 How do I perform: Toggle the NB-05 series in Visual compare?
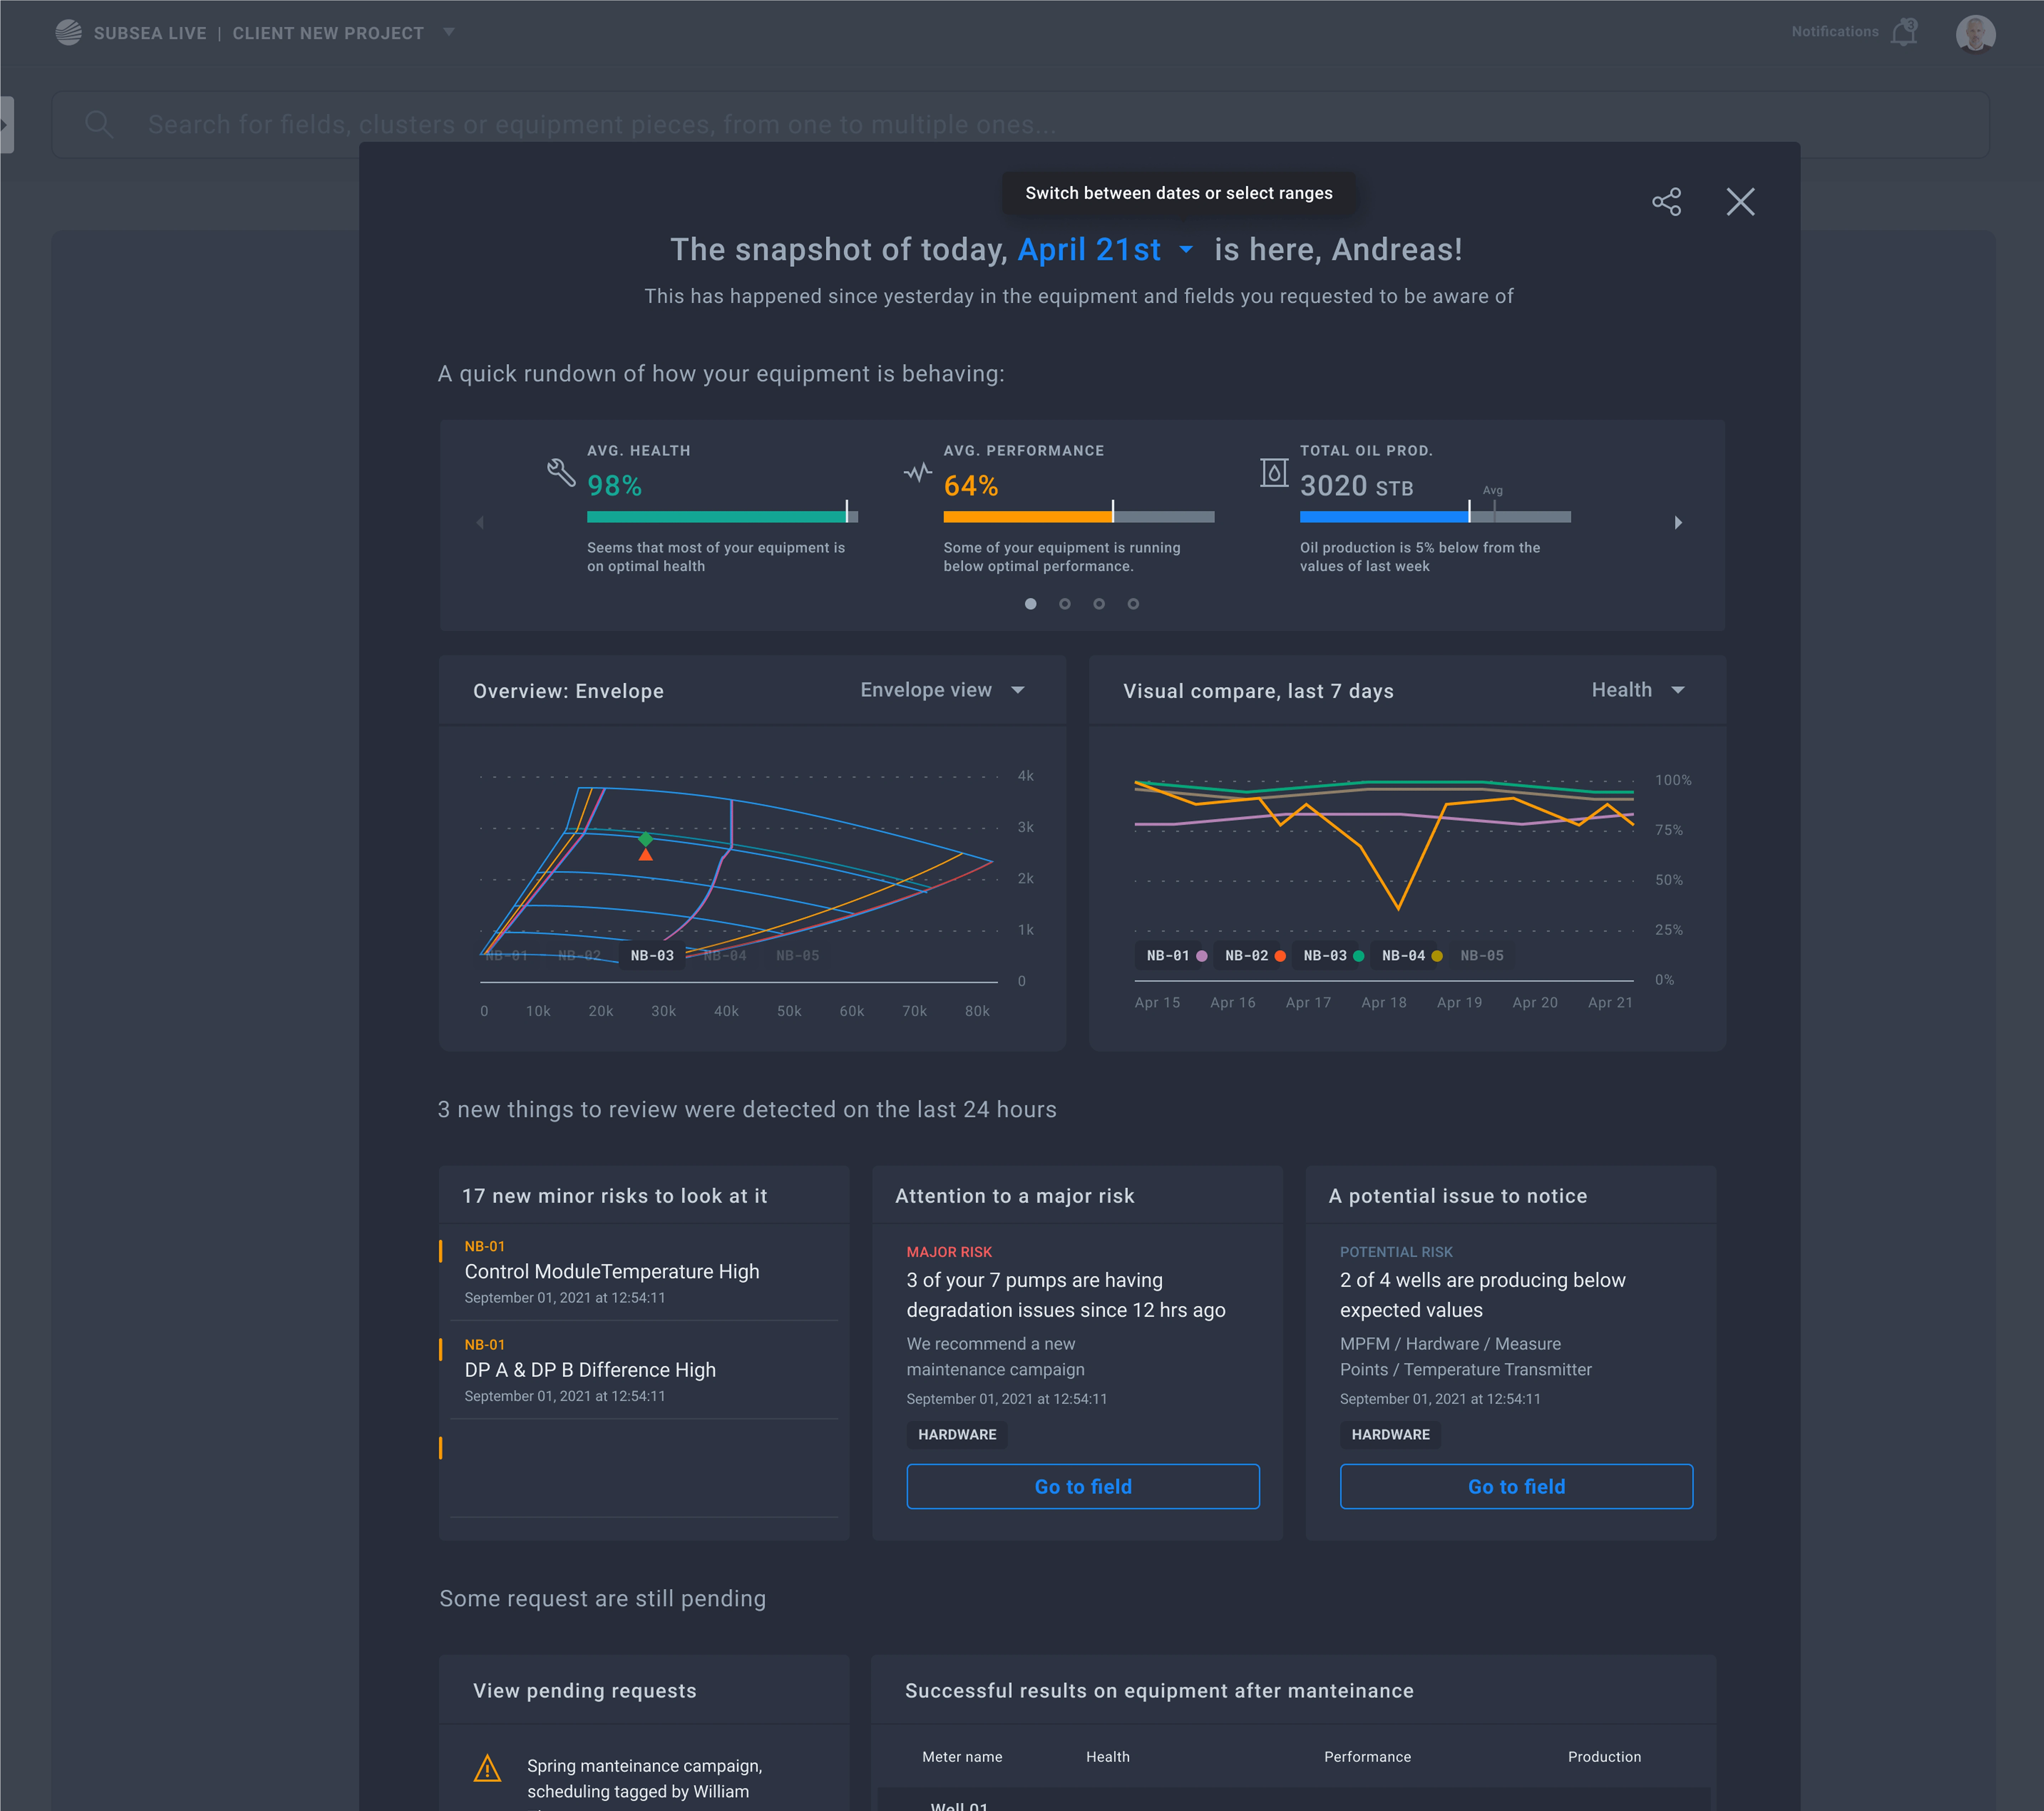coord(1482,955)
